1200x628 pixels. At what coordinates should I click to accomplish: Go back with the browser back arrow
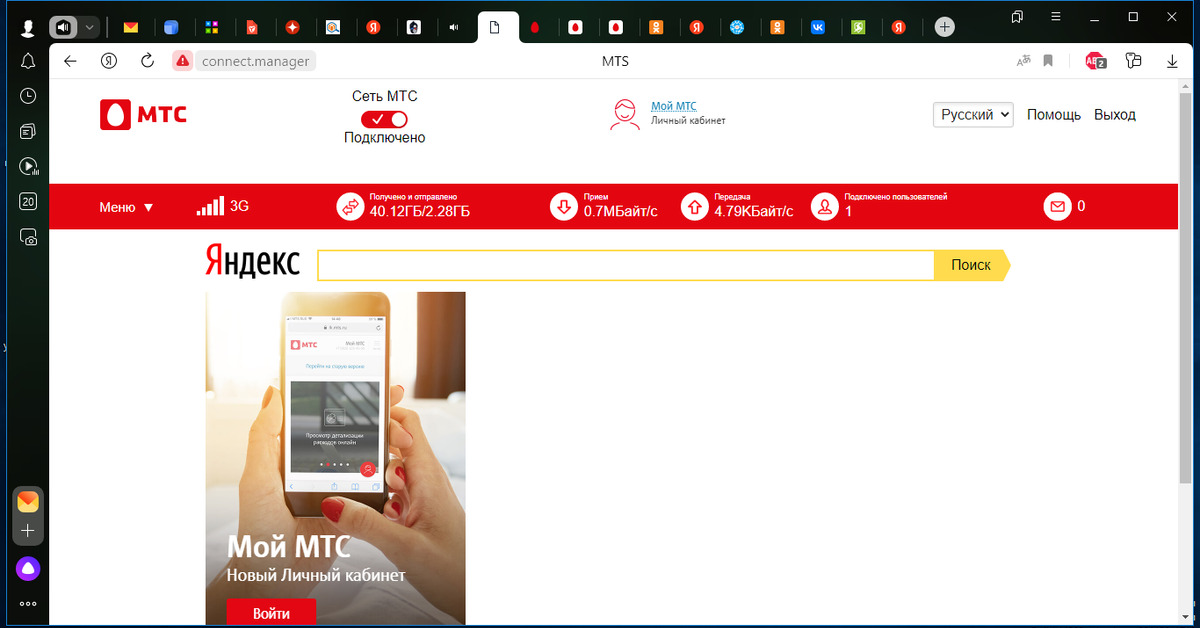point(70,61)
